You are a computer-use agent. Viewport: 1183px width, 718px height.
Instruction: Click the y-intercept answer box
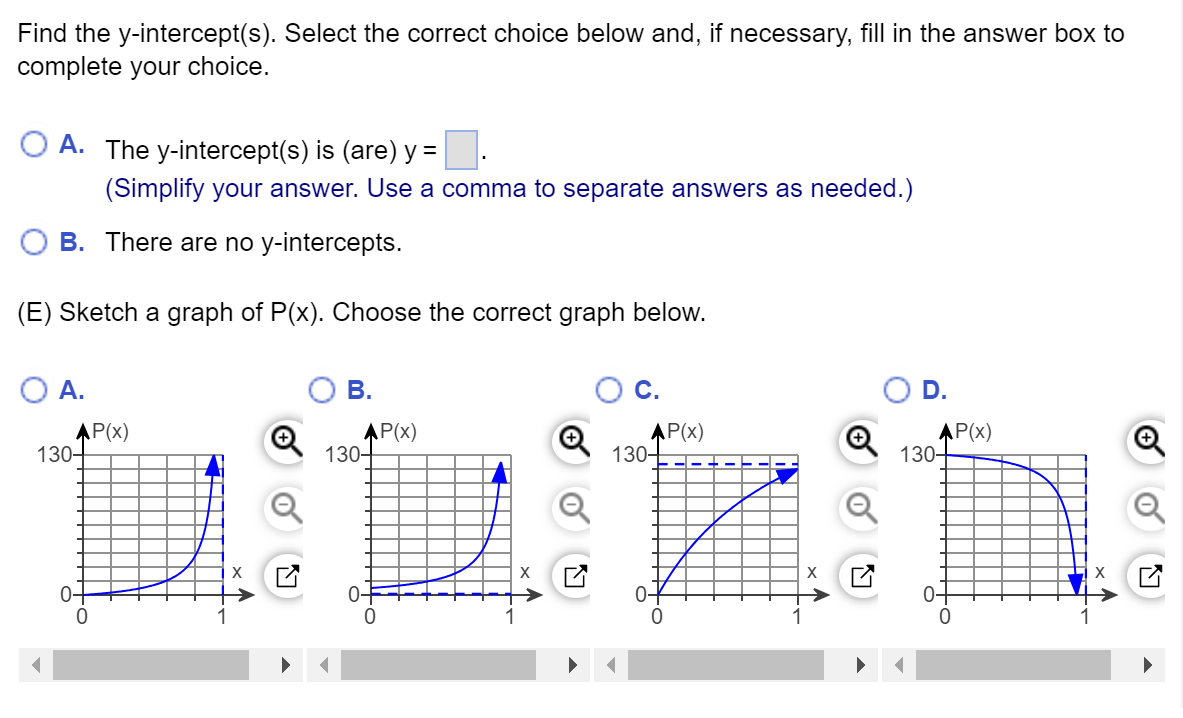pyautogui.click(x=459, y=150)
